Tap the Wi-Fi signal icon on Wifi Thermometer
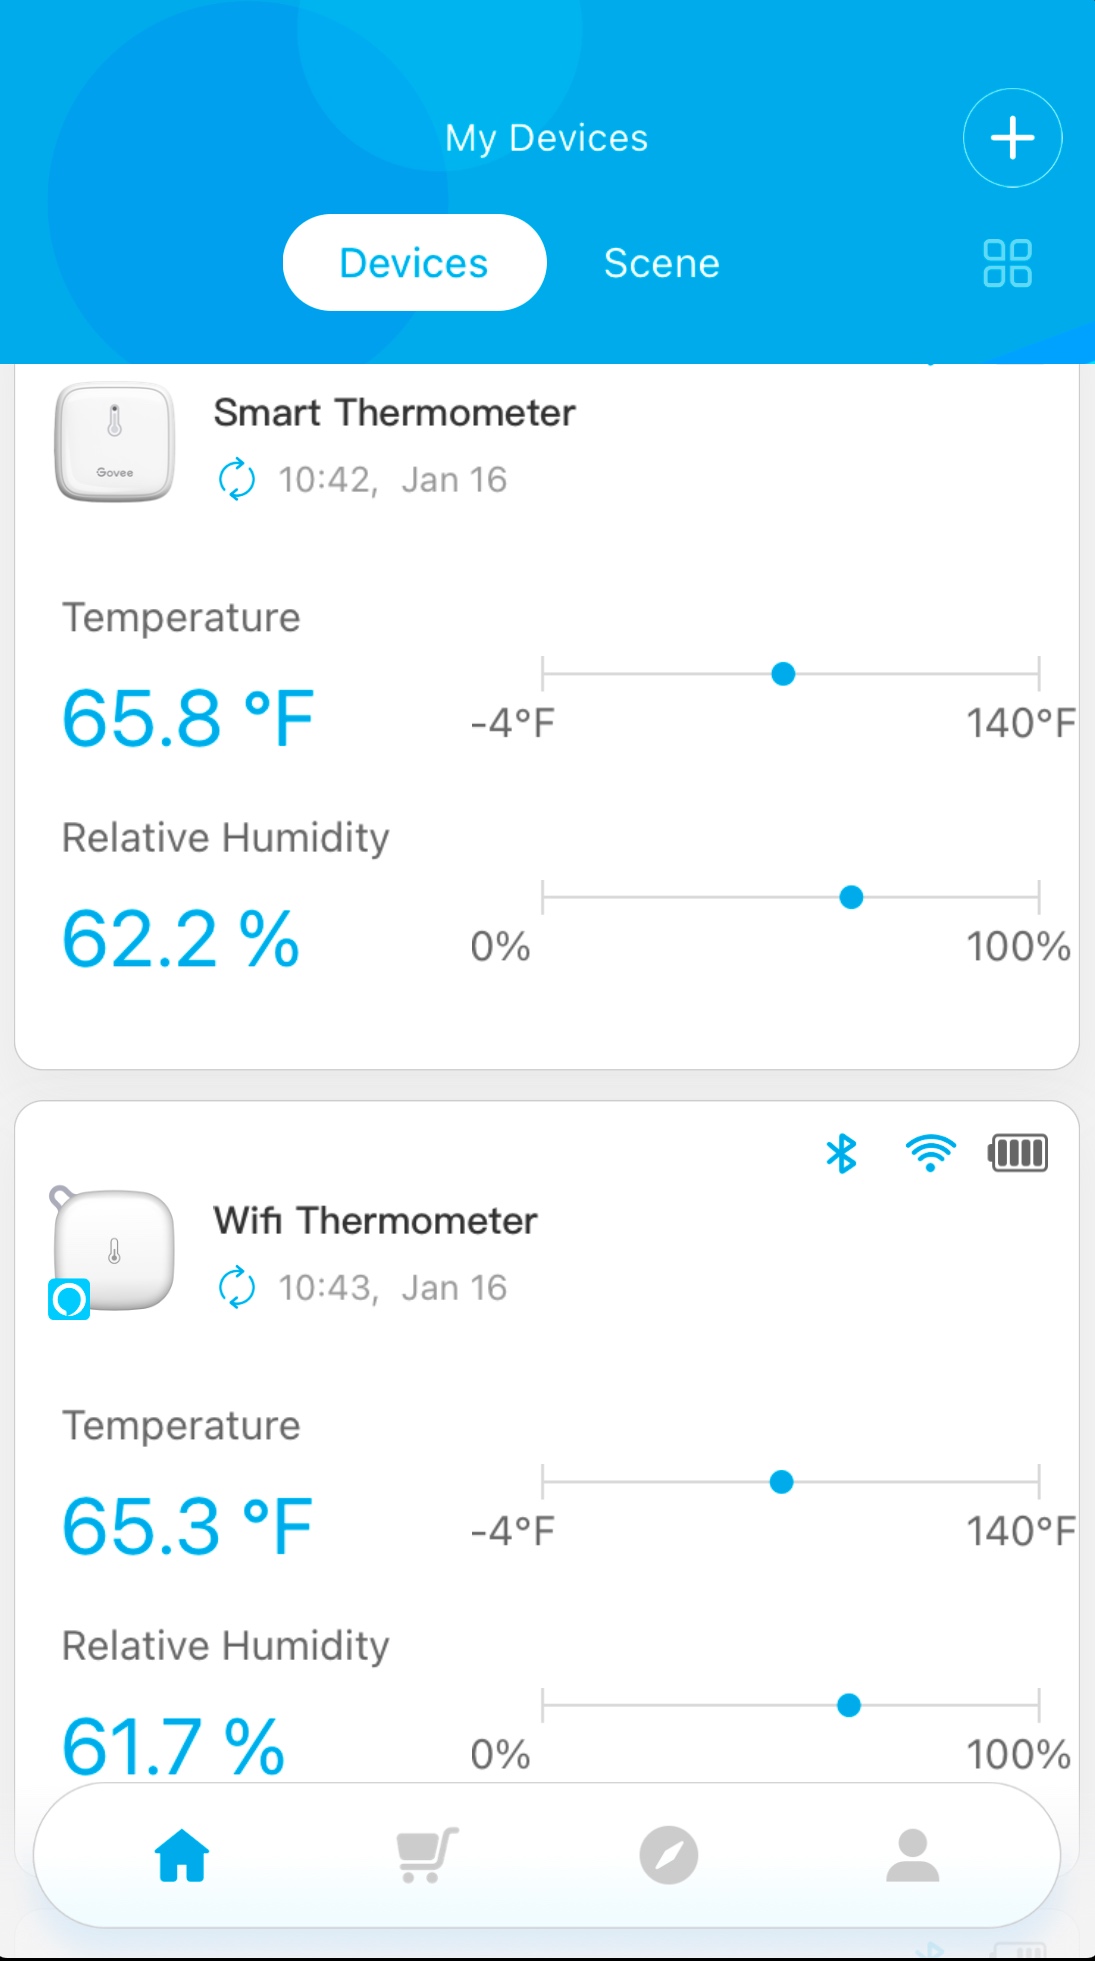The height and width of the screenshot is (1961, 1095). [x=930, y=1153]
